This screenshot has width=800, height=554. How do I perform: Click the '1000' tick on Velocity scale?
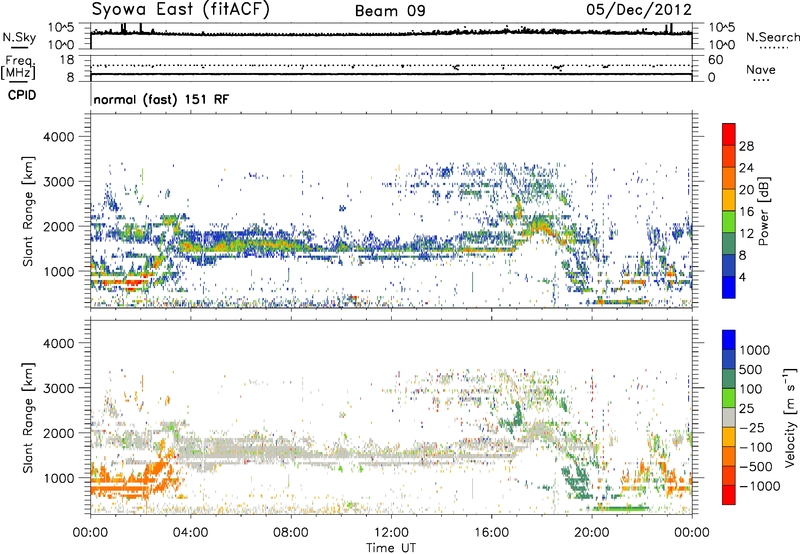tap(755, 350)
